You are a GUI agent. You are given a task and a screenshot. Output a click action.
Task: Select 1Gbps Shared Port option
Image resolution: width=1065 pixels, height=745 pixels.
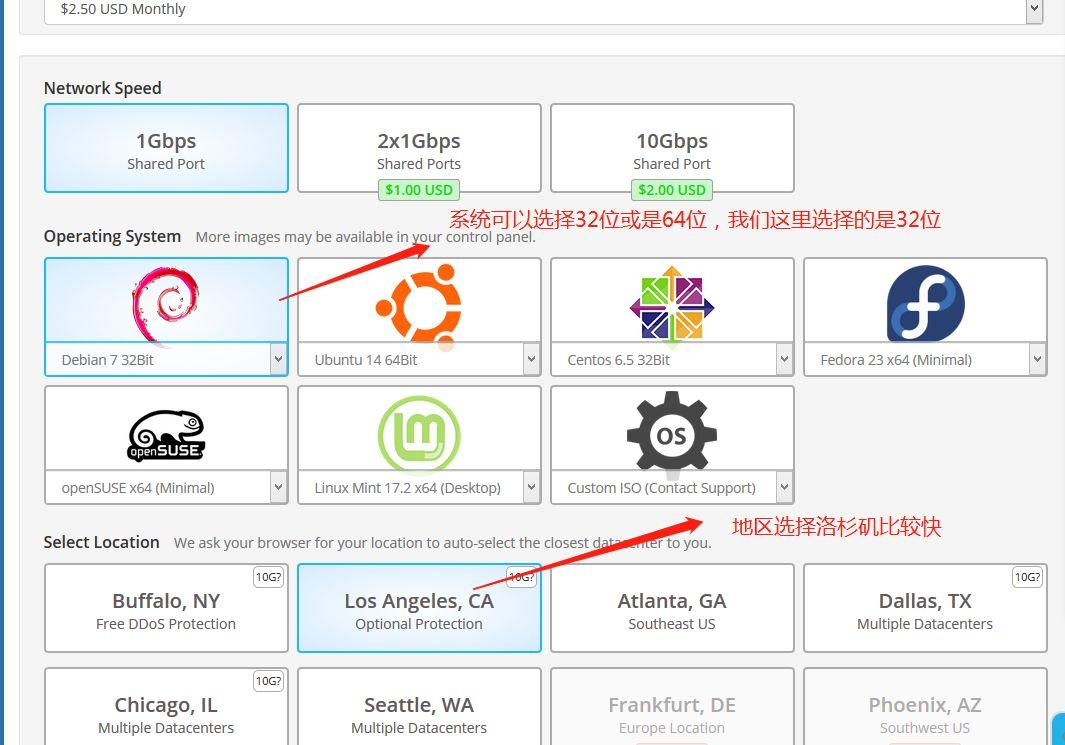[166, 148]
